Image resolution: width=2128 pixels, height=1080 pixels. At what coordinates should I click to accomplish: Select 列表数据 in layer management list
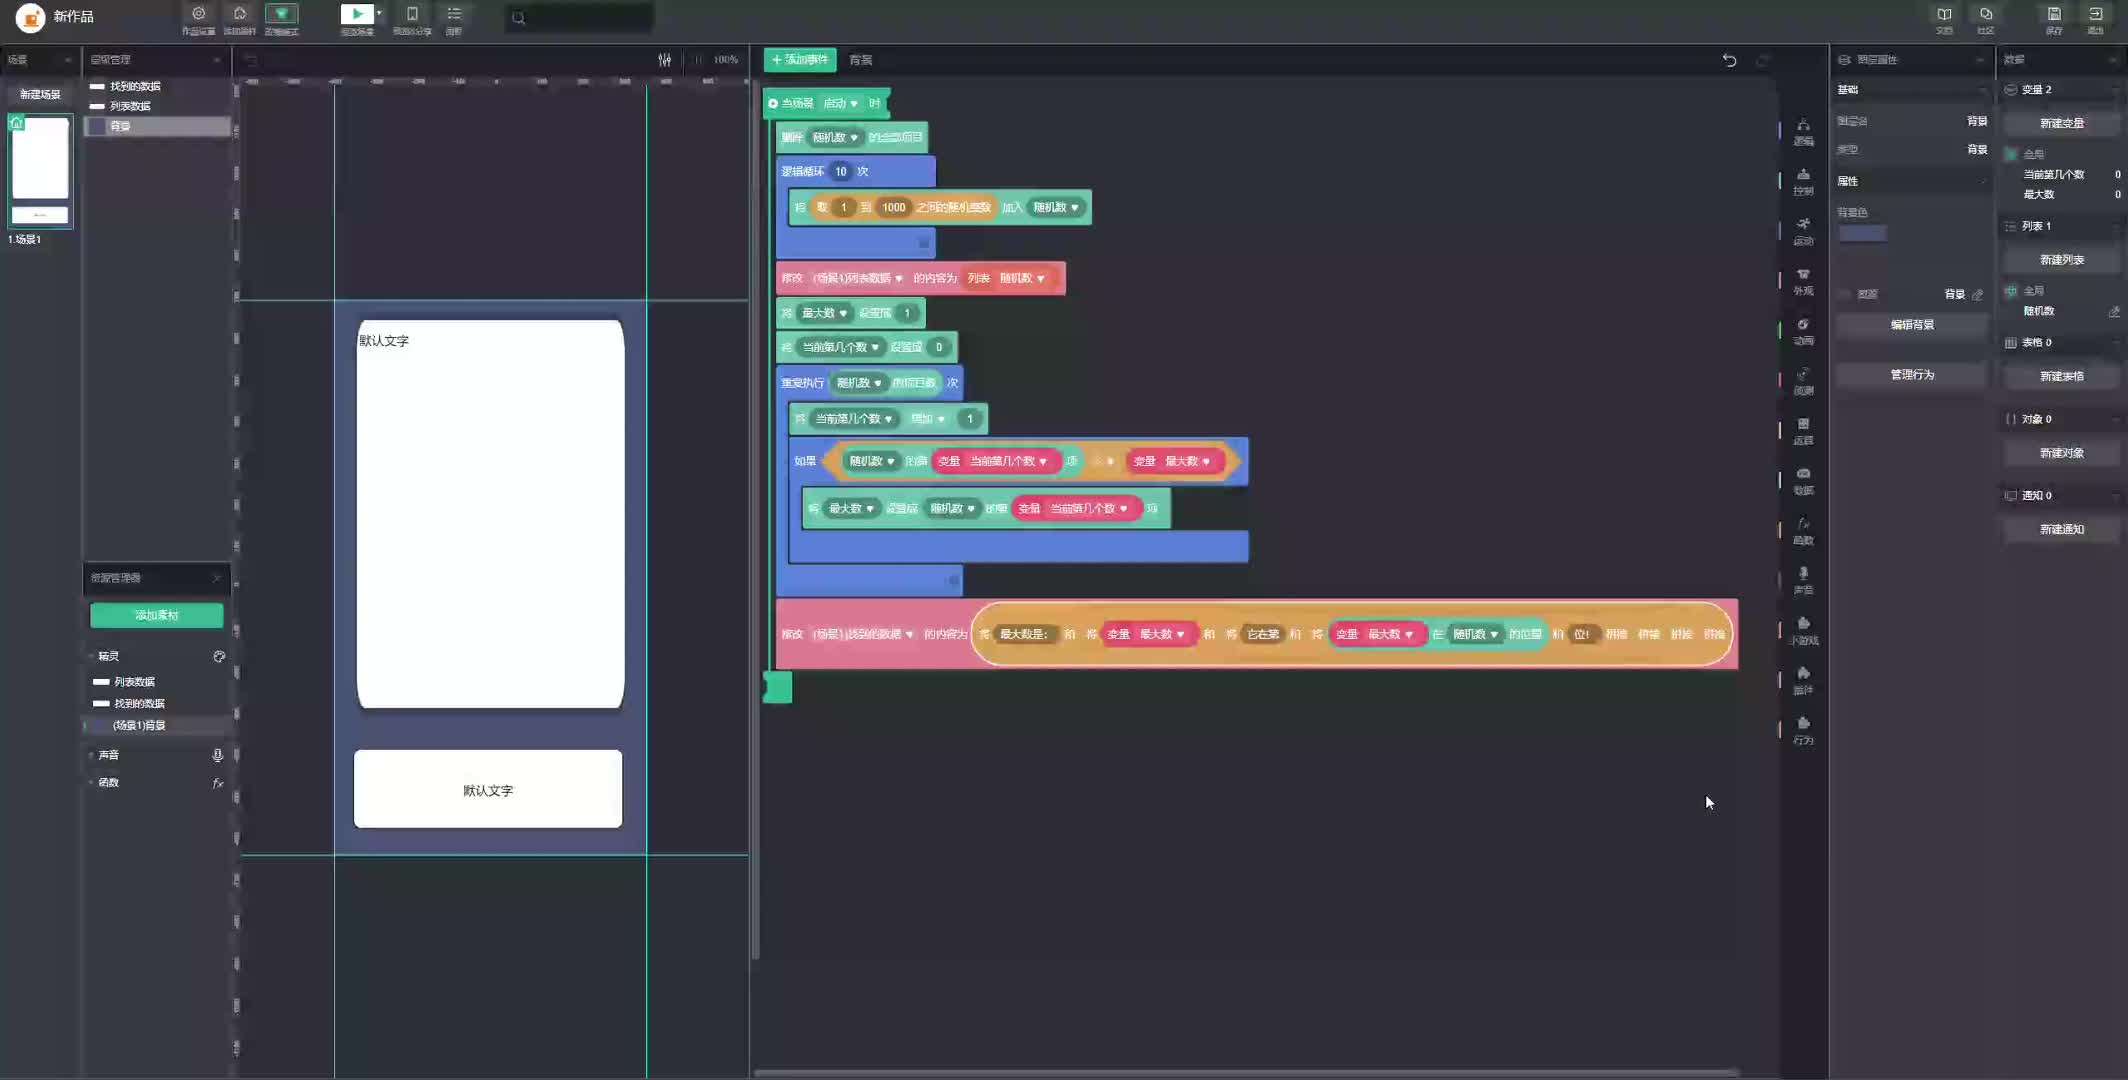[x=130, y=106]
